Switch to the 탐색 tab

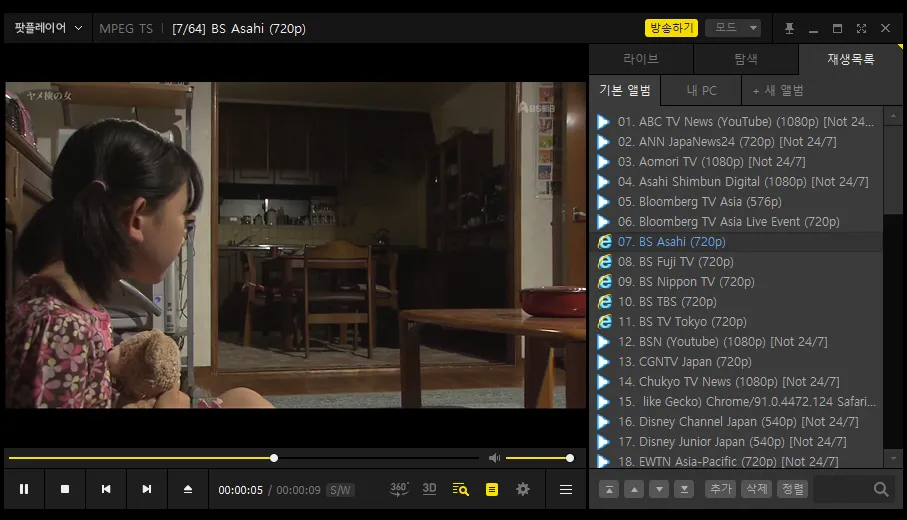(746, 59)
